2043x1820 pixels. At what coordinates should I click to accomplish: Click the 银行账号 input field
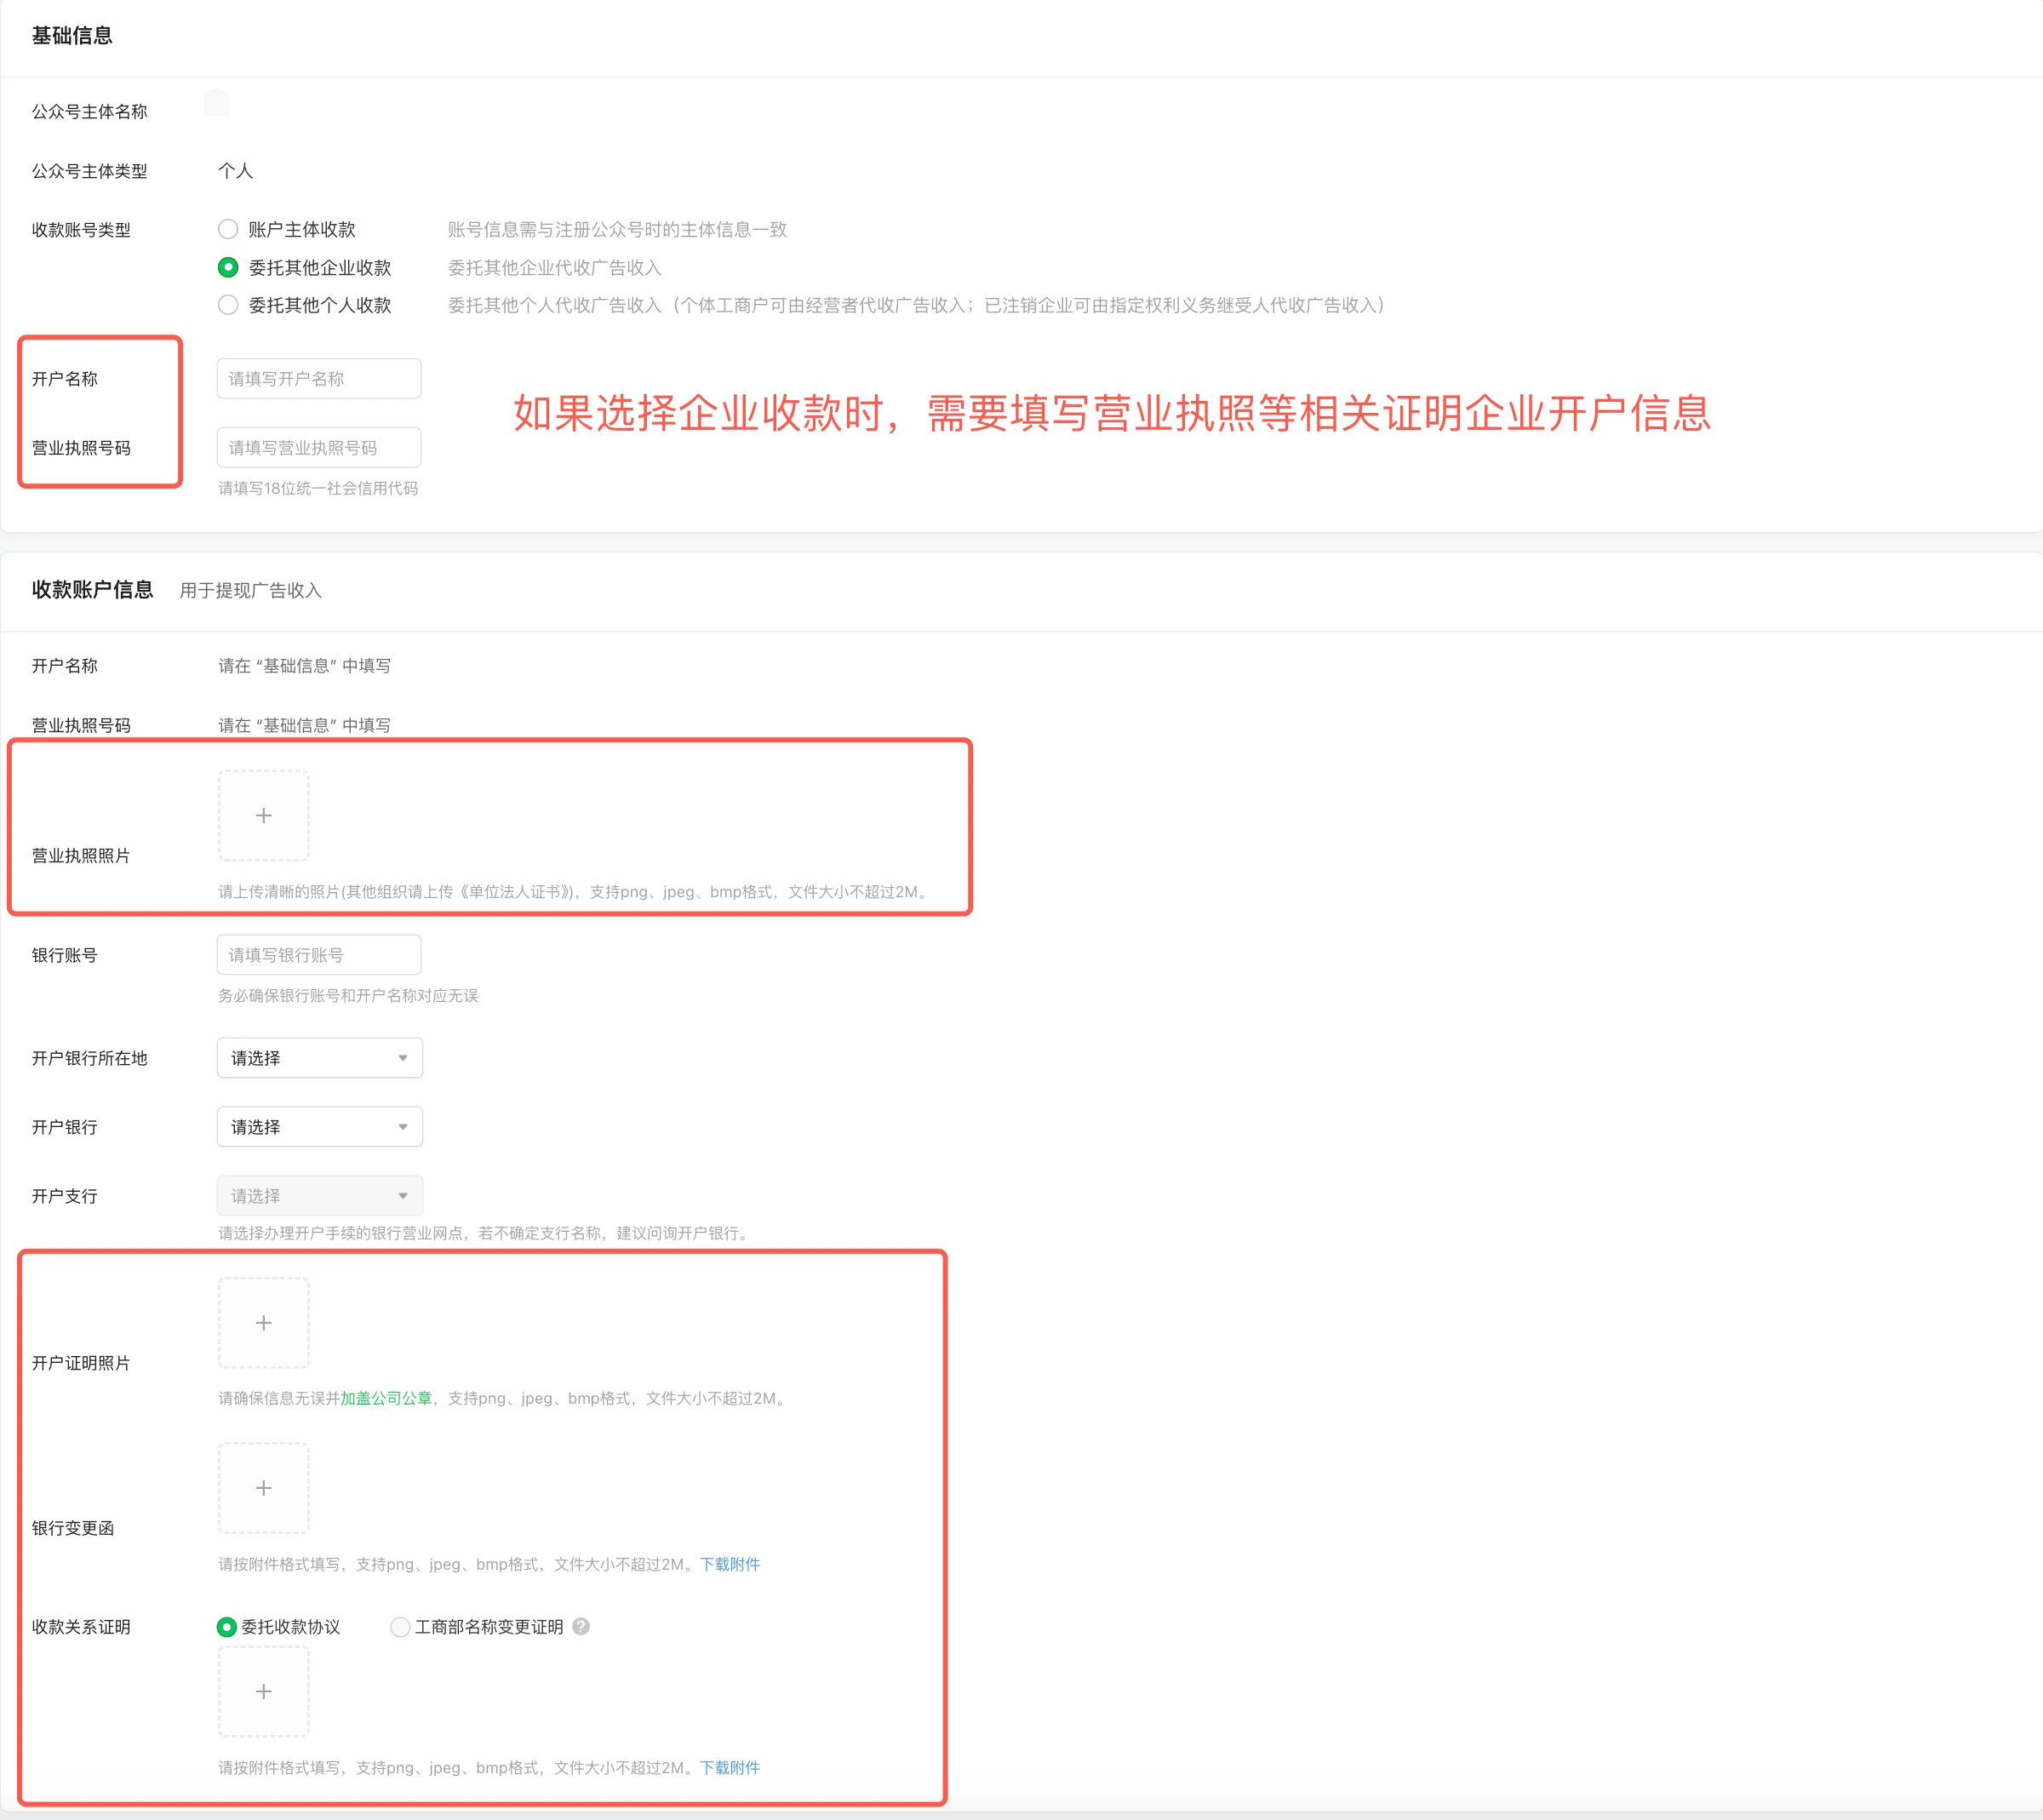tap(319, 955)
